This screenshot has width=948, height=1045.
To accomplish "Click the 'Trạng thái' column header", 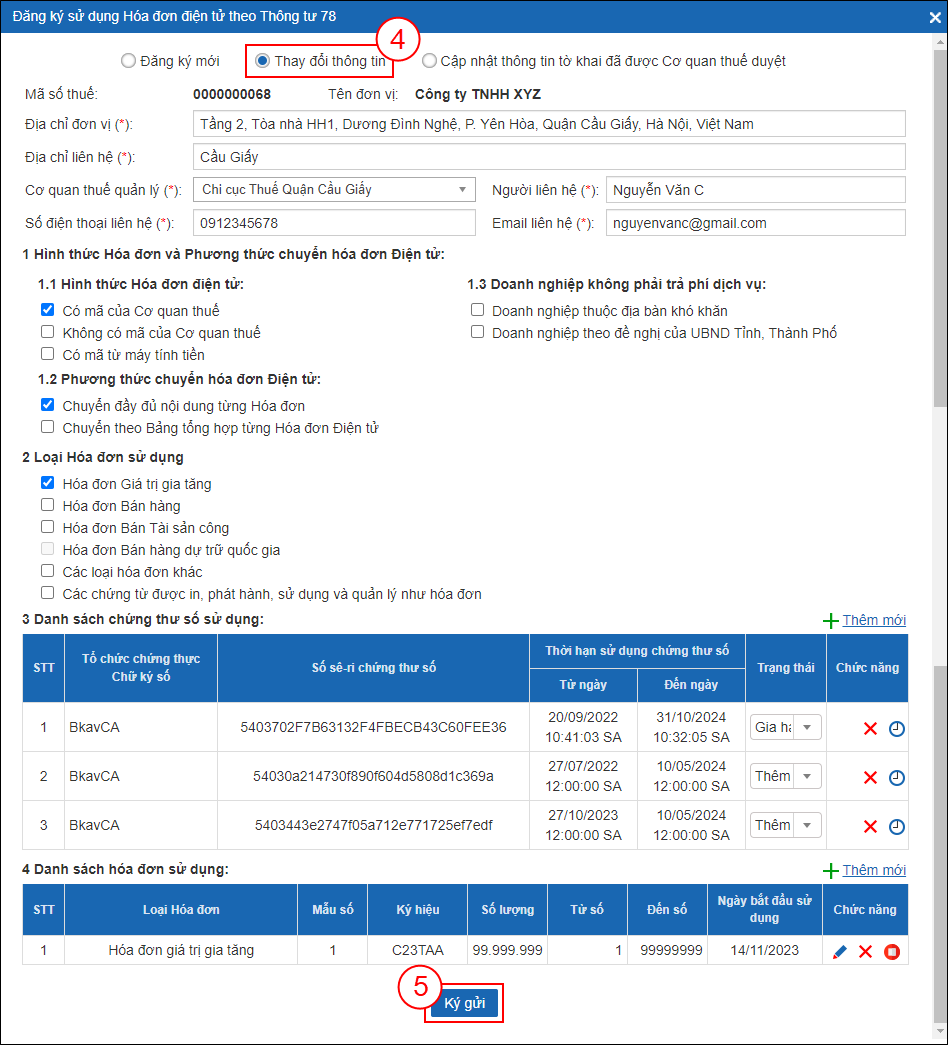I will [x=786, y=668].
